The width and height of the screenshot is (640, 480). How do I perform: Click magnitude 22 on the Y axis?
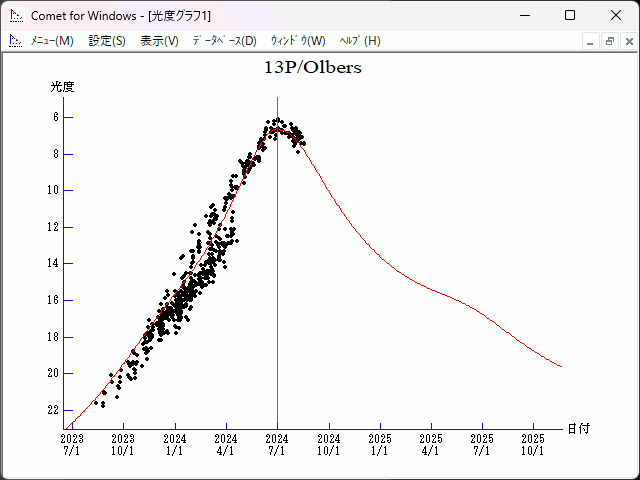[53, 410]
